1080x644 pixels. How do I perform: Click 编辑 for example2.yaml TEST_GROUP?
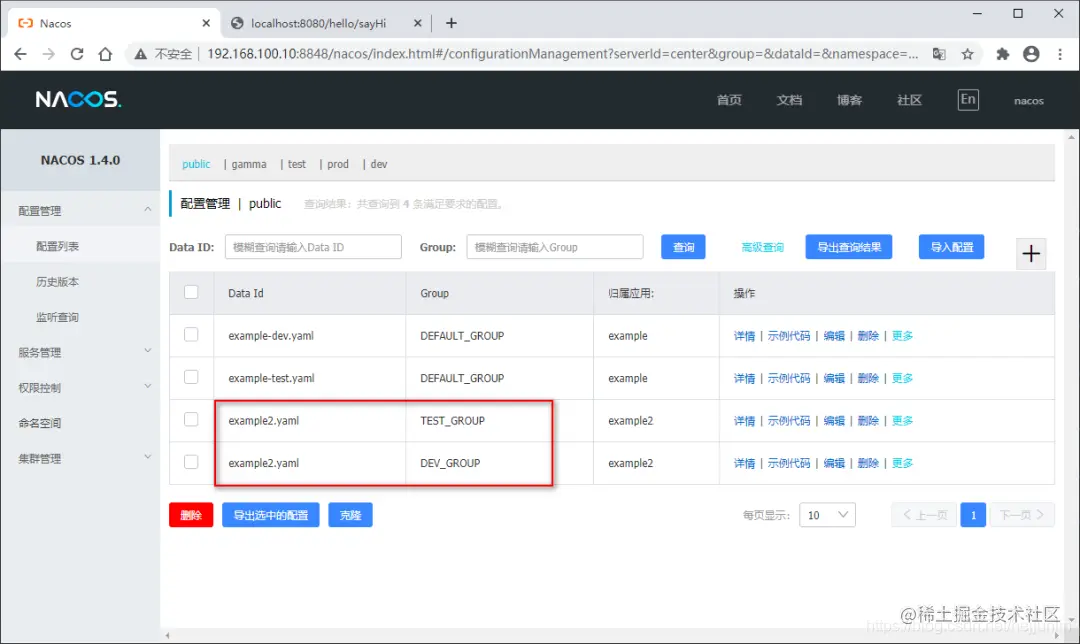(x=833, y=421)
